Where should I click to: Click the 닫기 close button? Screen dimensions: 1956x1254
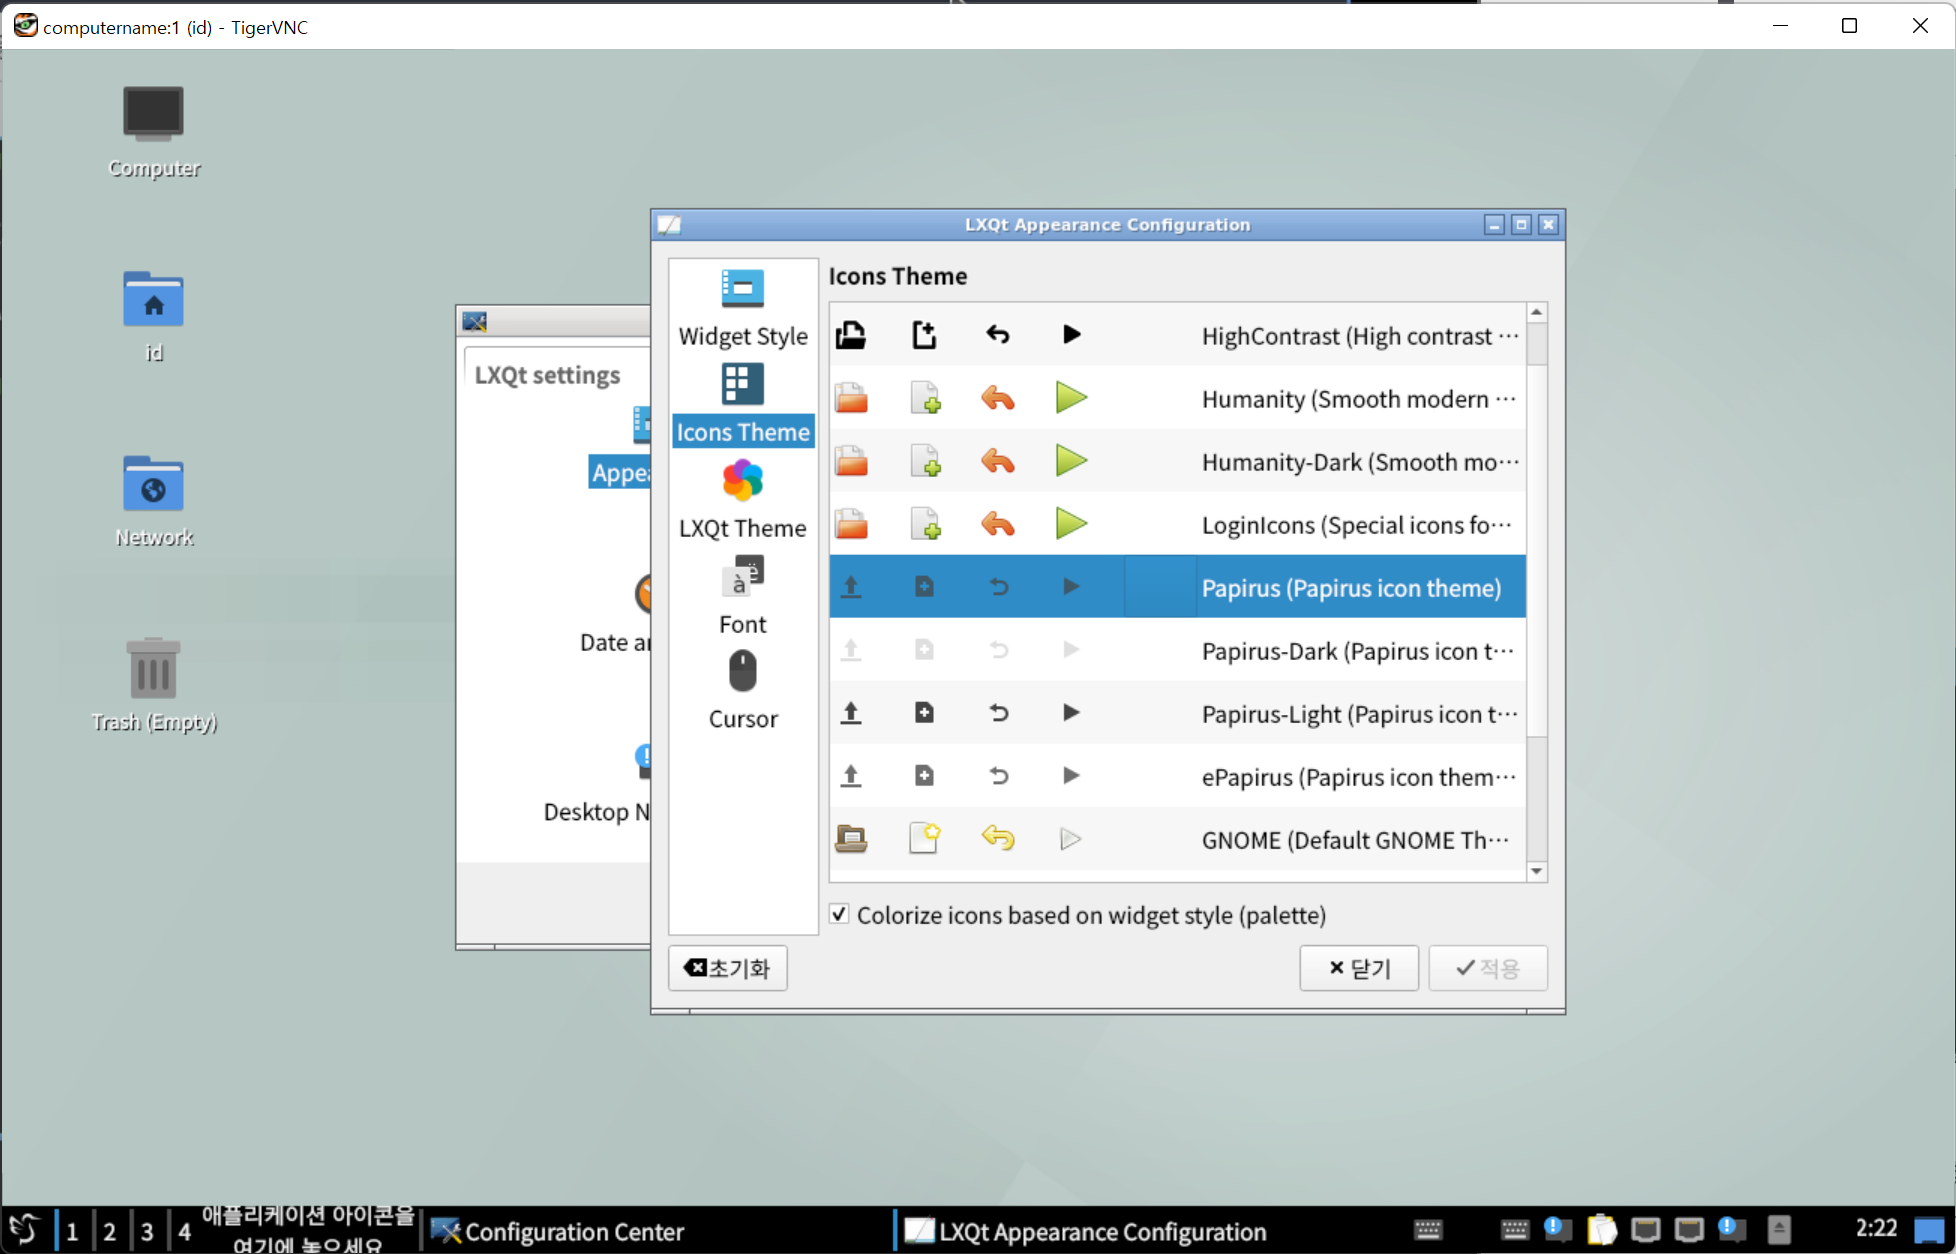(x=1358, y=968)
